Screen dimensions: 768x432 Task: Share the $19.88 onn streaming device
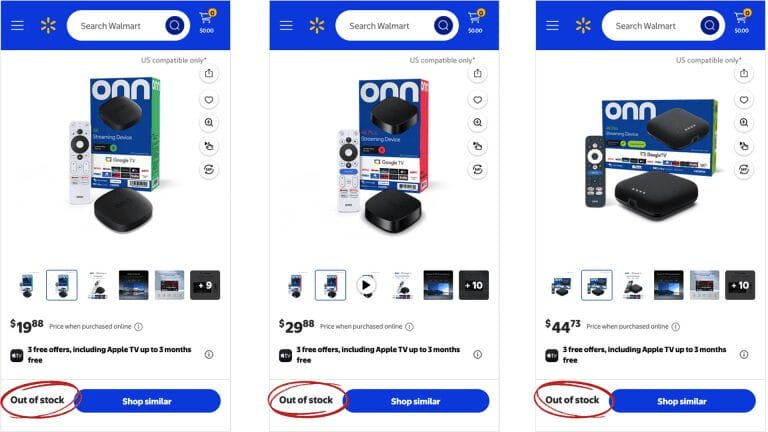point(209,73)
